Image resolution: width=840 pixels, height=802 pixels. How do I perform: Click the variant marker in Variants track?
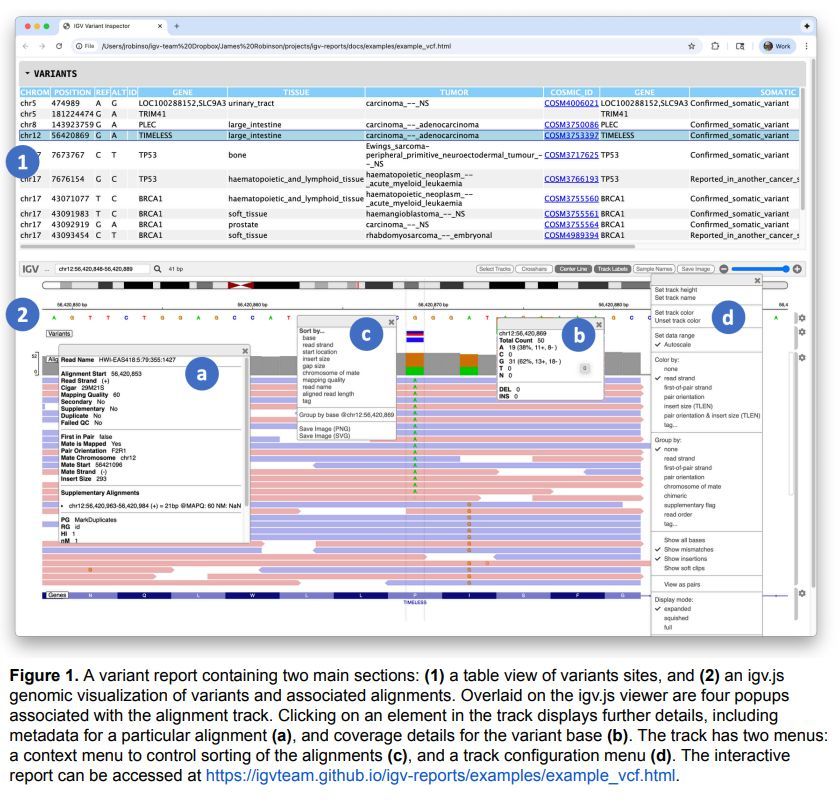pos(415,336)
